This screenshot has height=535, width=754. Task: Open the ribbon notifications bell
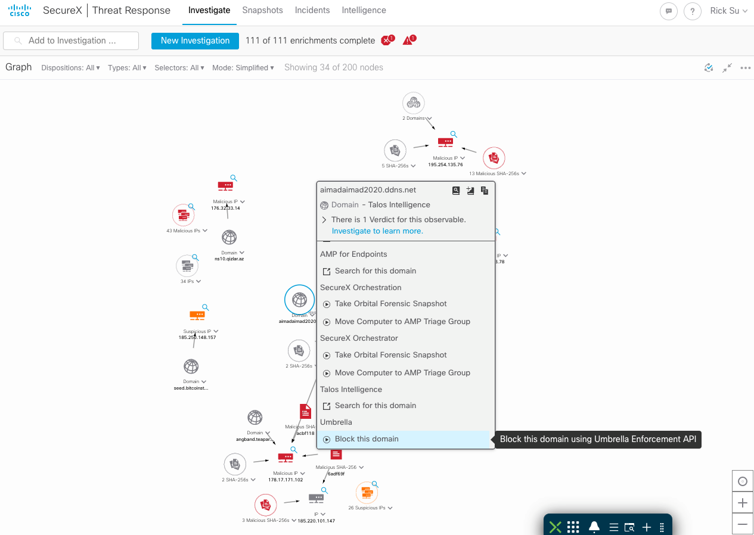click(x=594, y=527)
